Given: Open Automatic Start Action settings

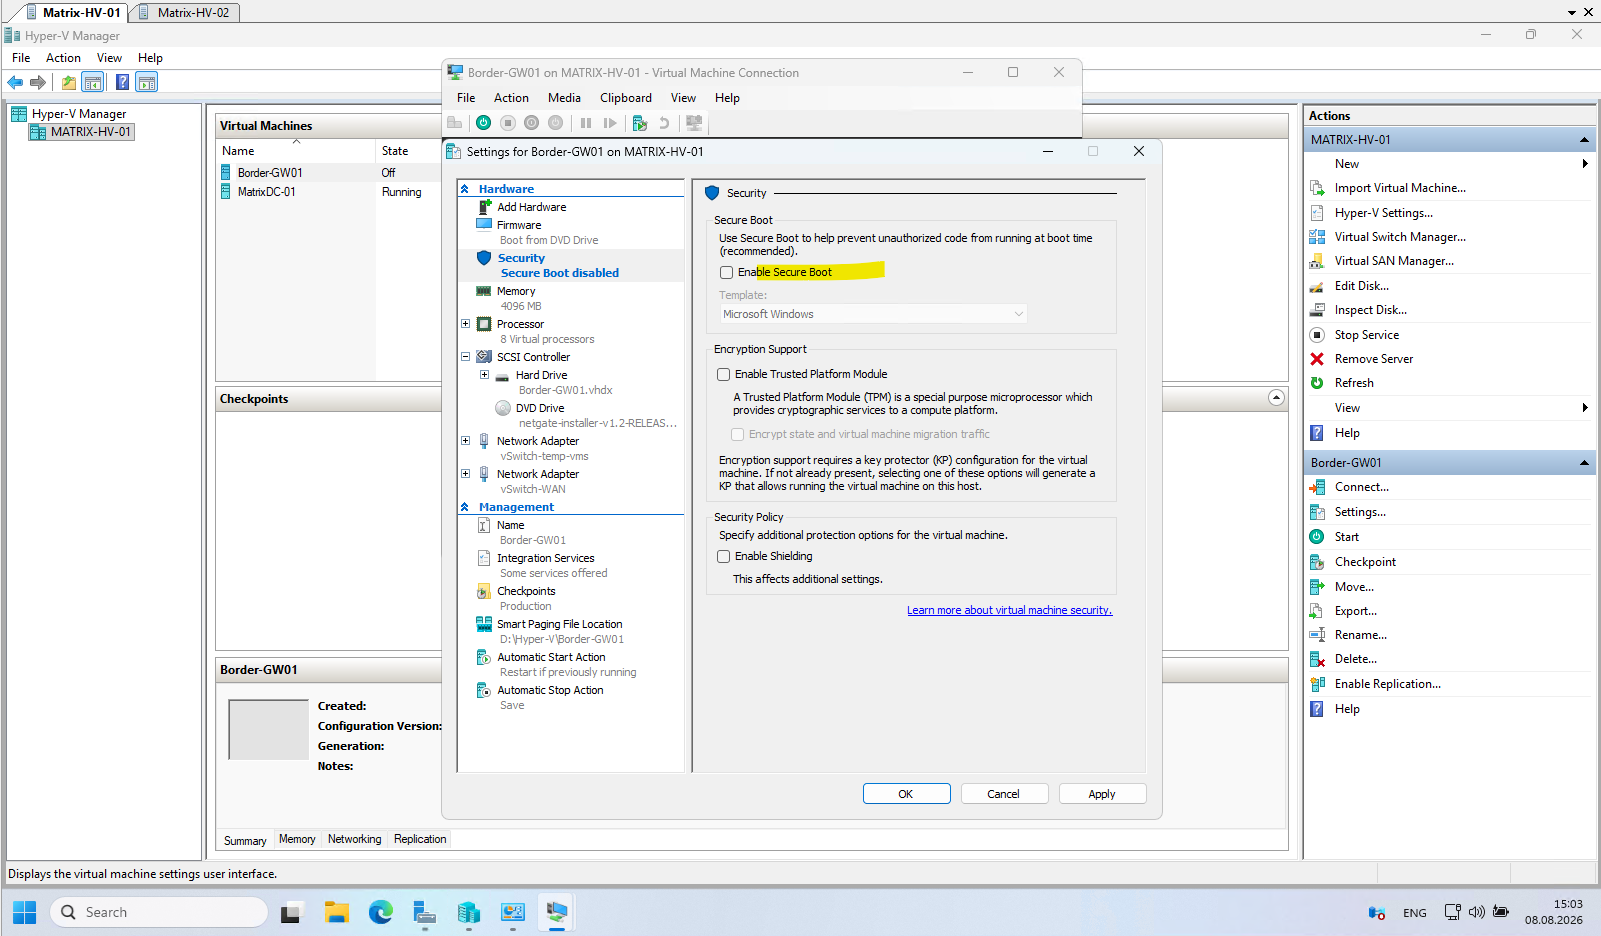Looking at the screenshot, I should (x=551, y=657).
